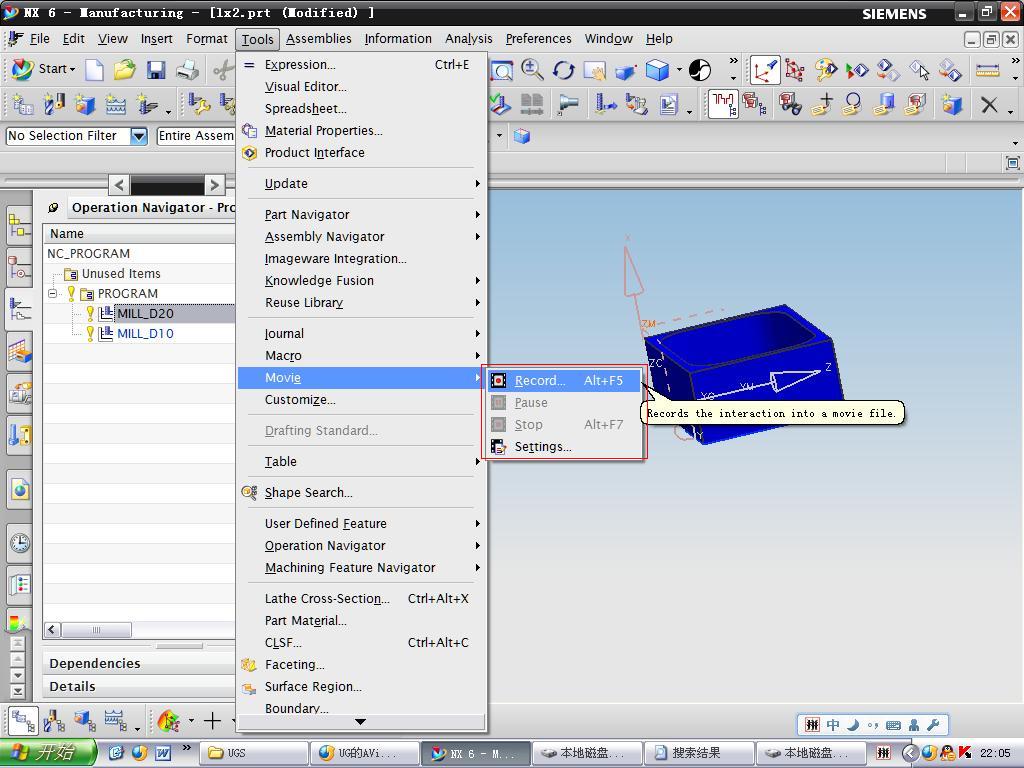Select the Unused Items folder
The image size is (1024, 768).
[121, 274]
